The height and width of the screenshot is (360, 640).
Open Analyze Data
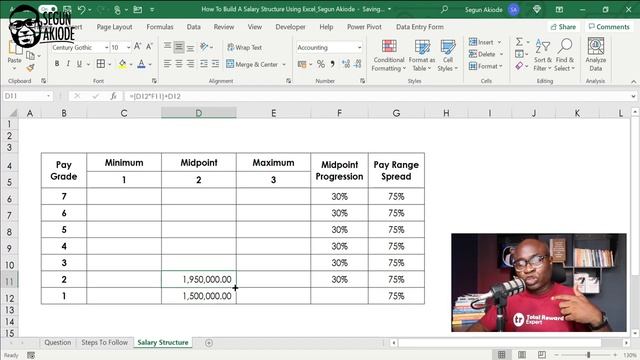(x=596, y=54)
